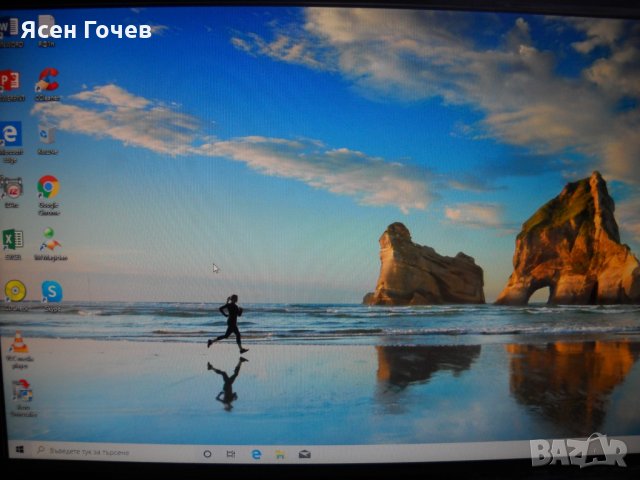Viewport: 640px width, 480px height.
Task: Select the Recycle Bin desktop icon
Action: click(x=46, y=134)
